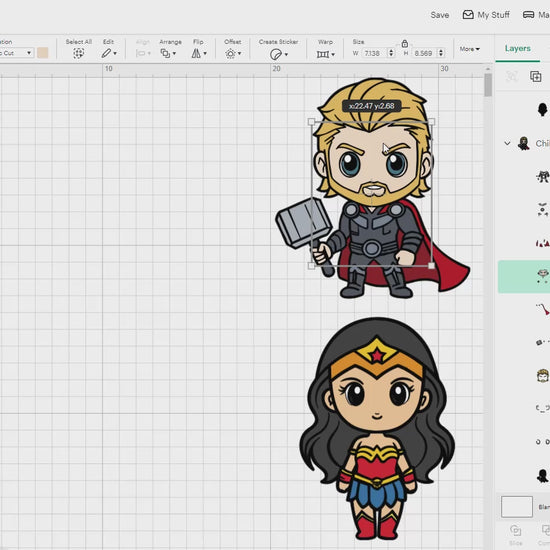Click the Flip tool icon
550x550 pixels.
pyautogui.click(x=196, y=53)
